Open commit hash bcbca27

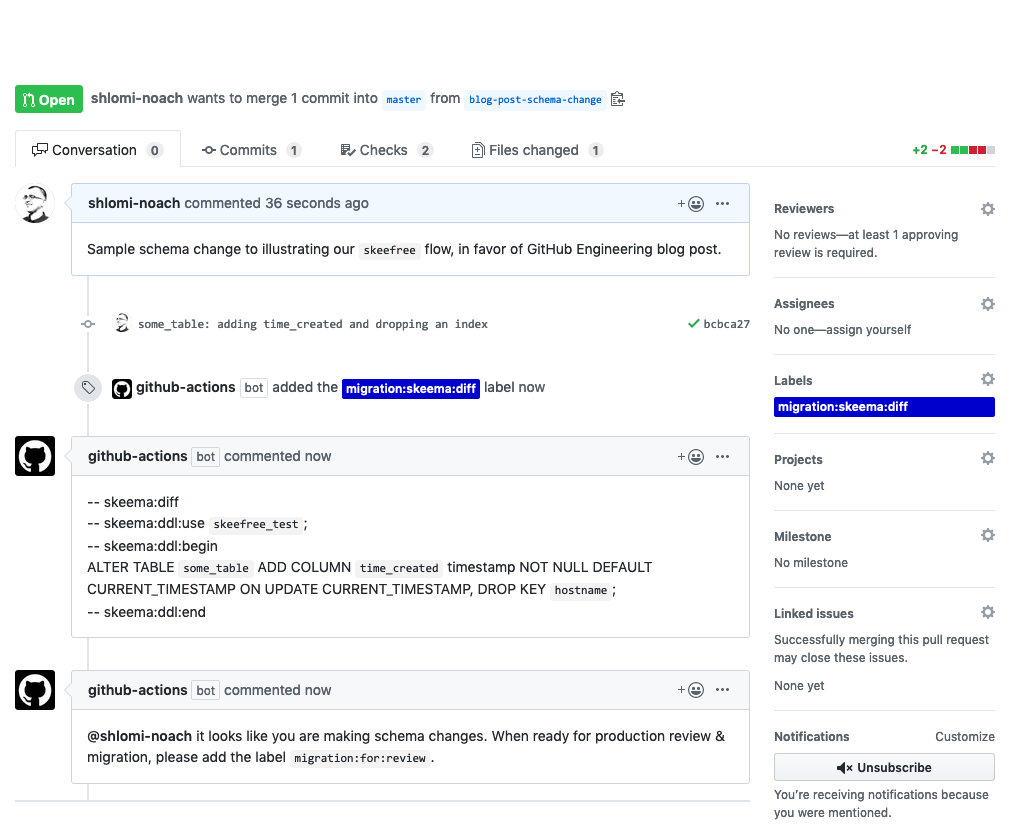[726, 324]
